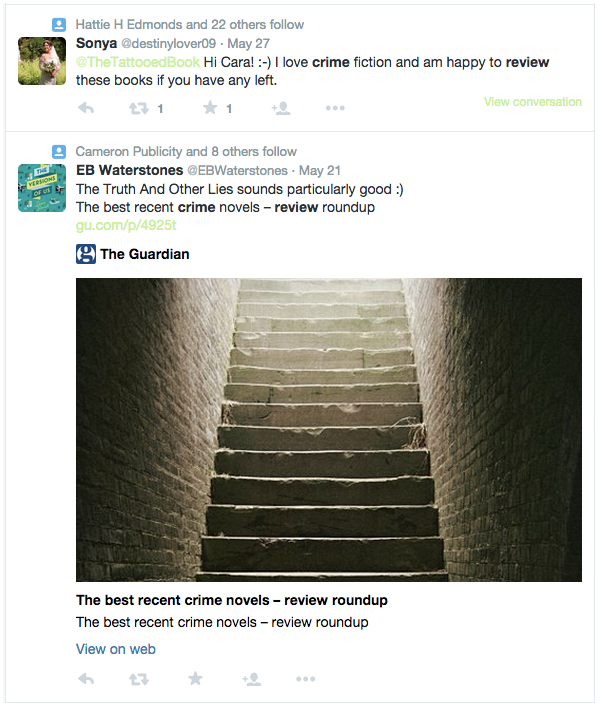602x708 pixels.
Task: Favorite Sonya's tweet with the star
Action: pos(210,107)
